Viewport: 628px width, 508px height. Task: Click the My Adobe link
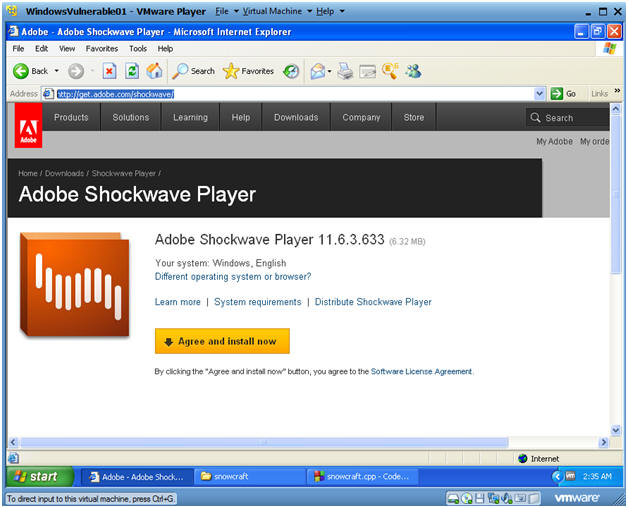click(554, 141)
